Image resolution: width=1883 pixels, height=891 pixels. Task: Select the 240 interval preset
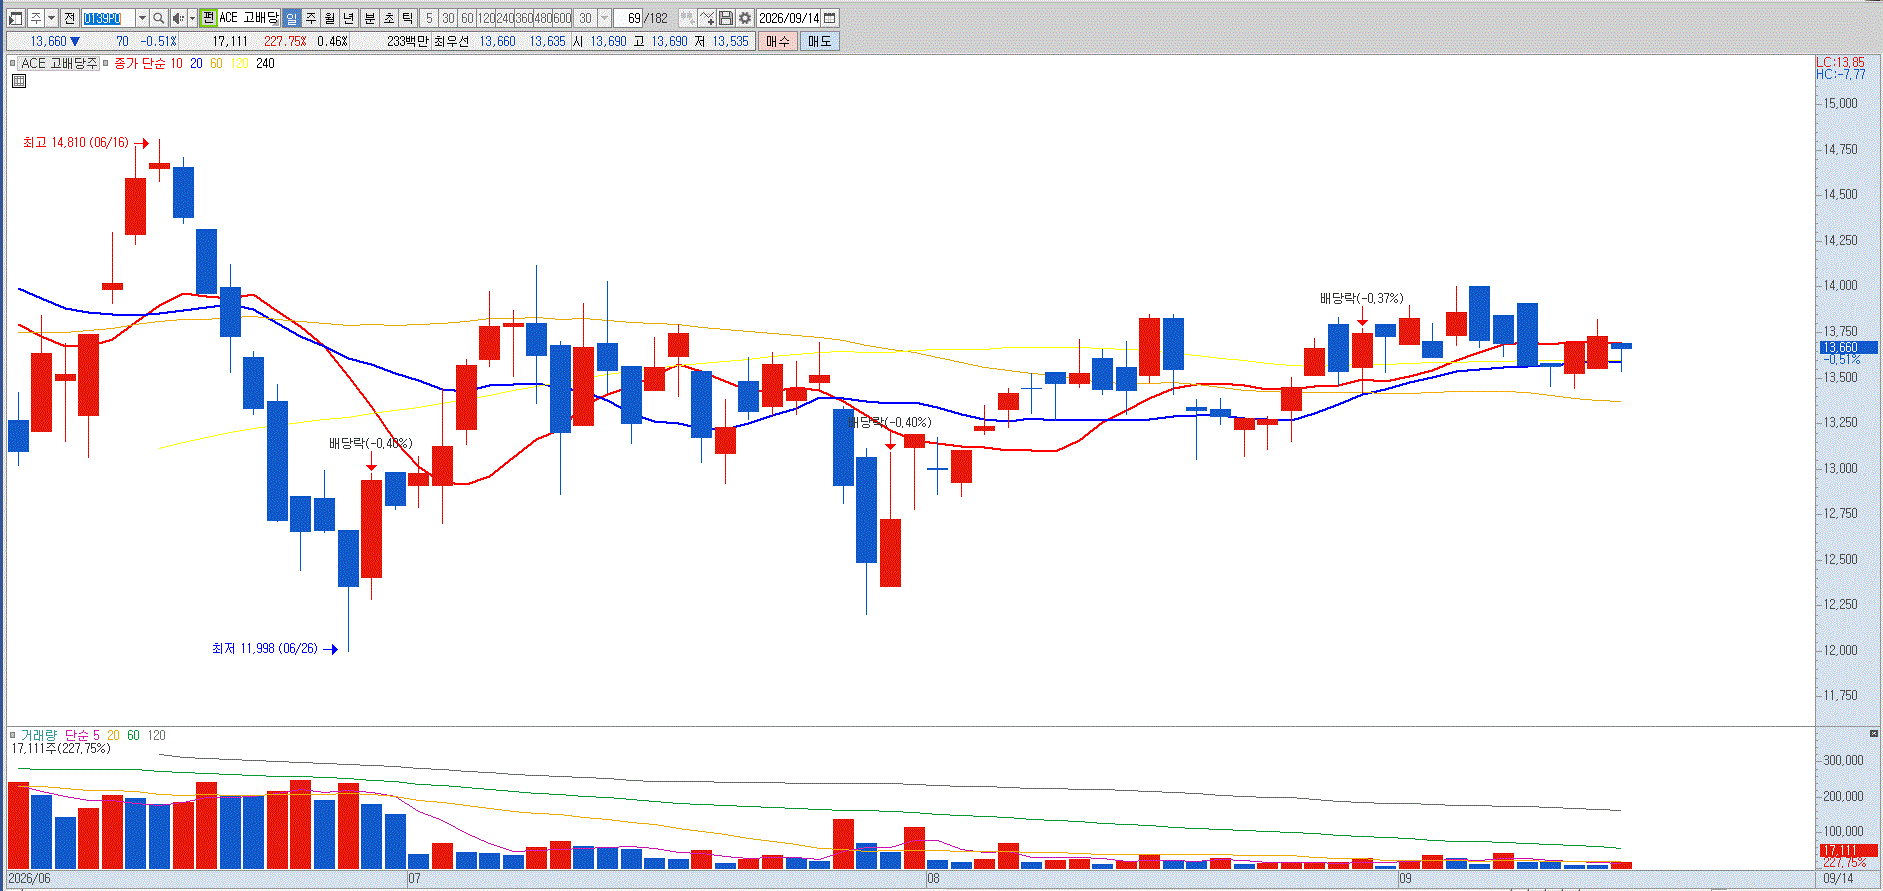(505, 18)
